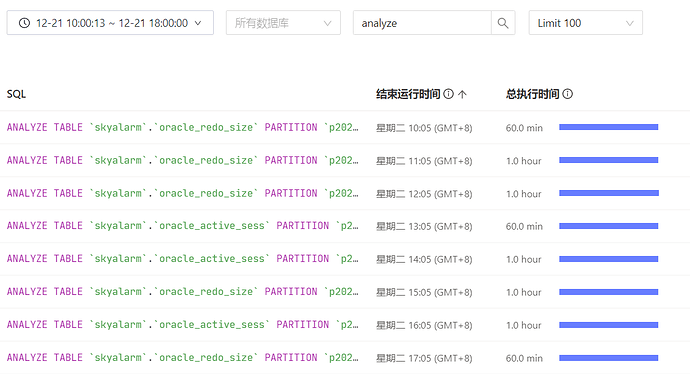Viewport: 690px width, 374px height.
Task: Click the end time 星期二 13:05 (GMT+8)
Action: coord(424,227)
